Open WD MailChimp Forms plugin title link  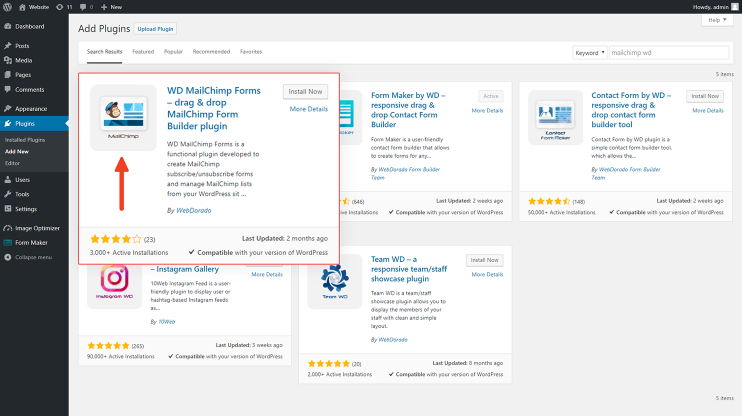(214, 108)
